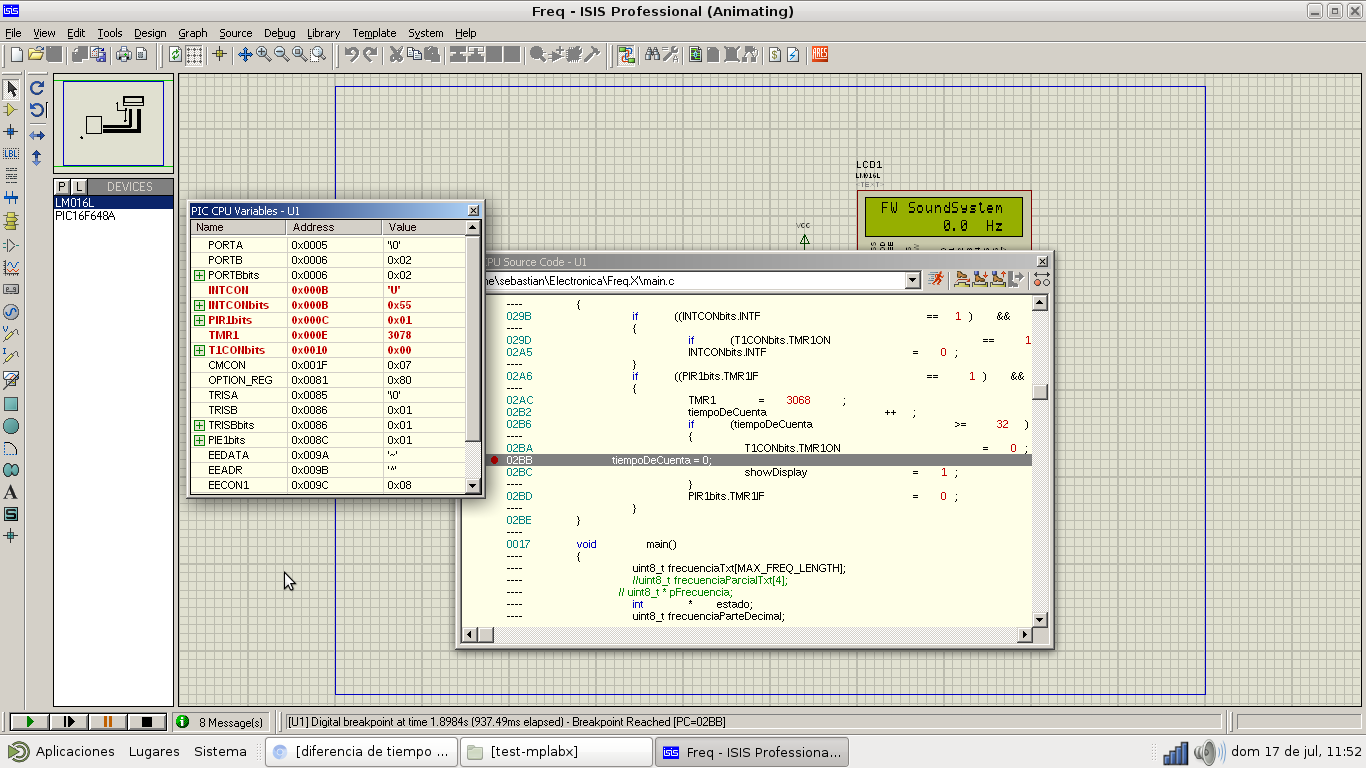
Task: Click the schematic overview thumbnail
Action: (x=113, y=123)
